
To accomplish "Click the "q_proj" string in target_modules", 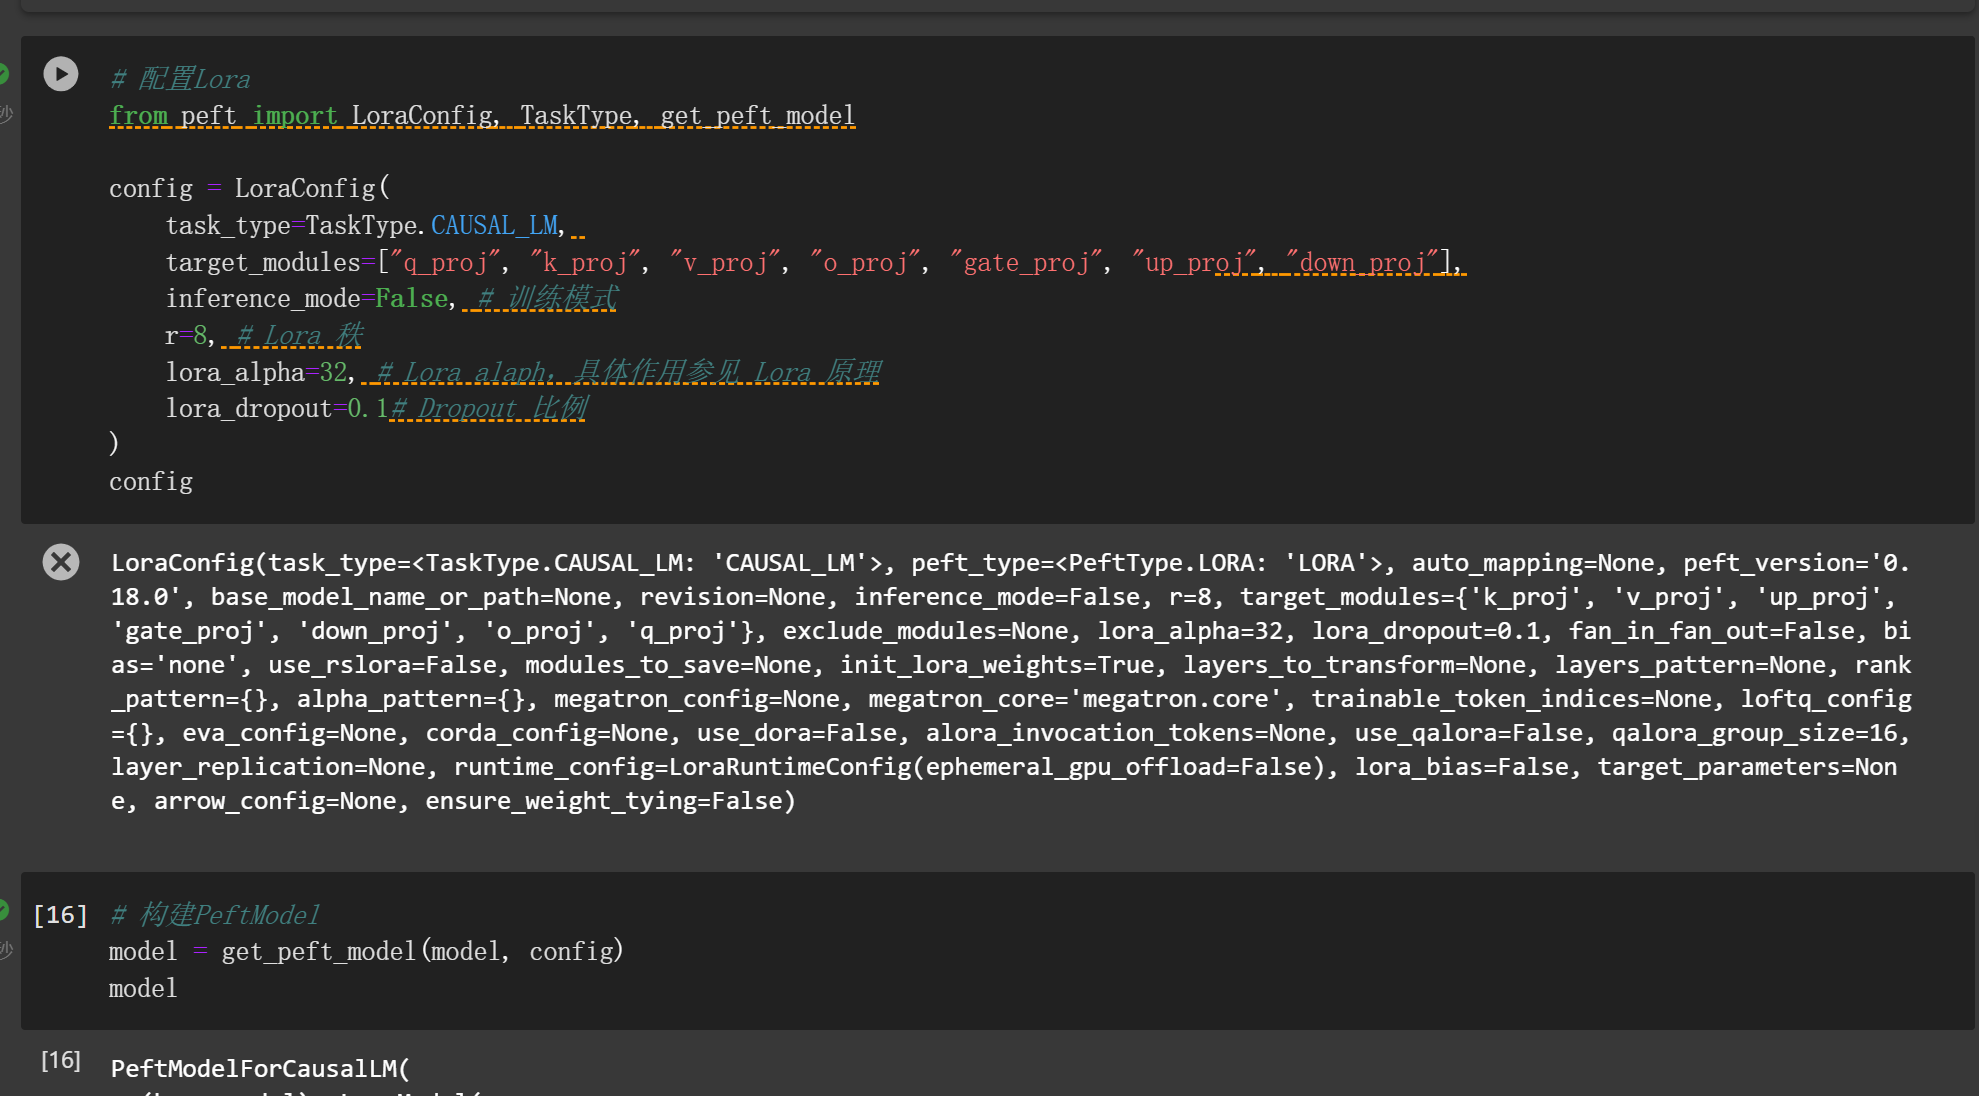I will tap(445, 263).
